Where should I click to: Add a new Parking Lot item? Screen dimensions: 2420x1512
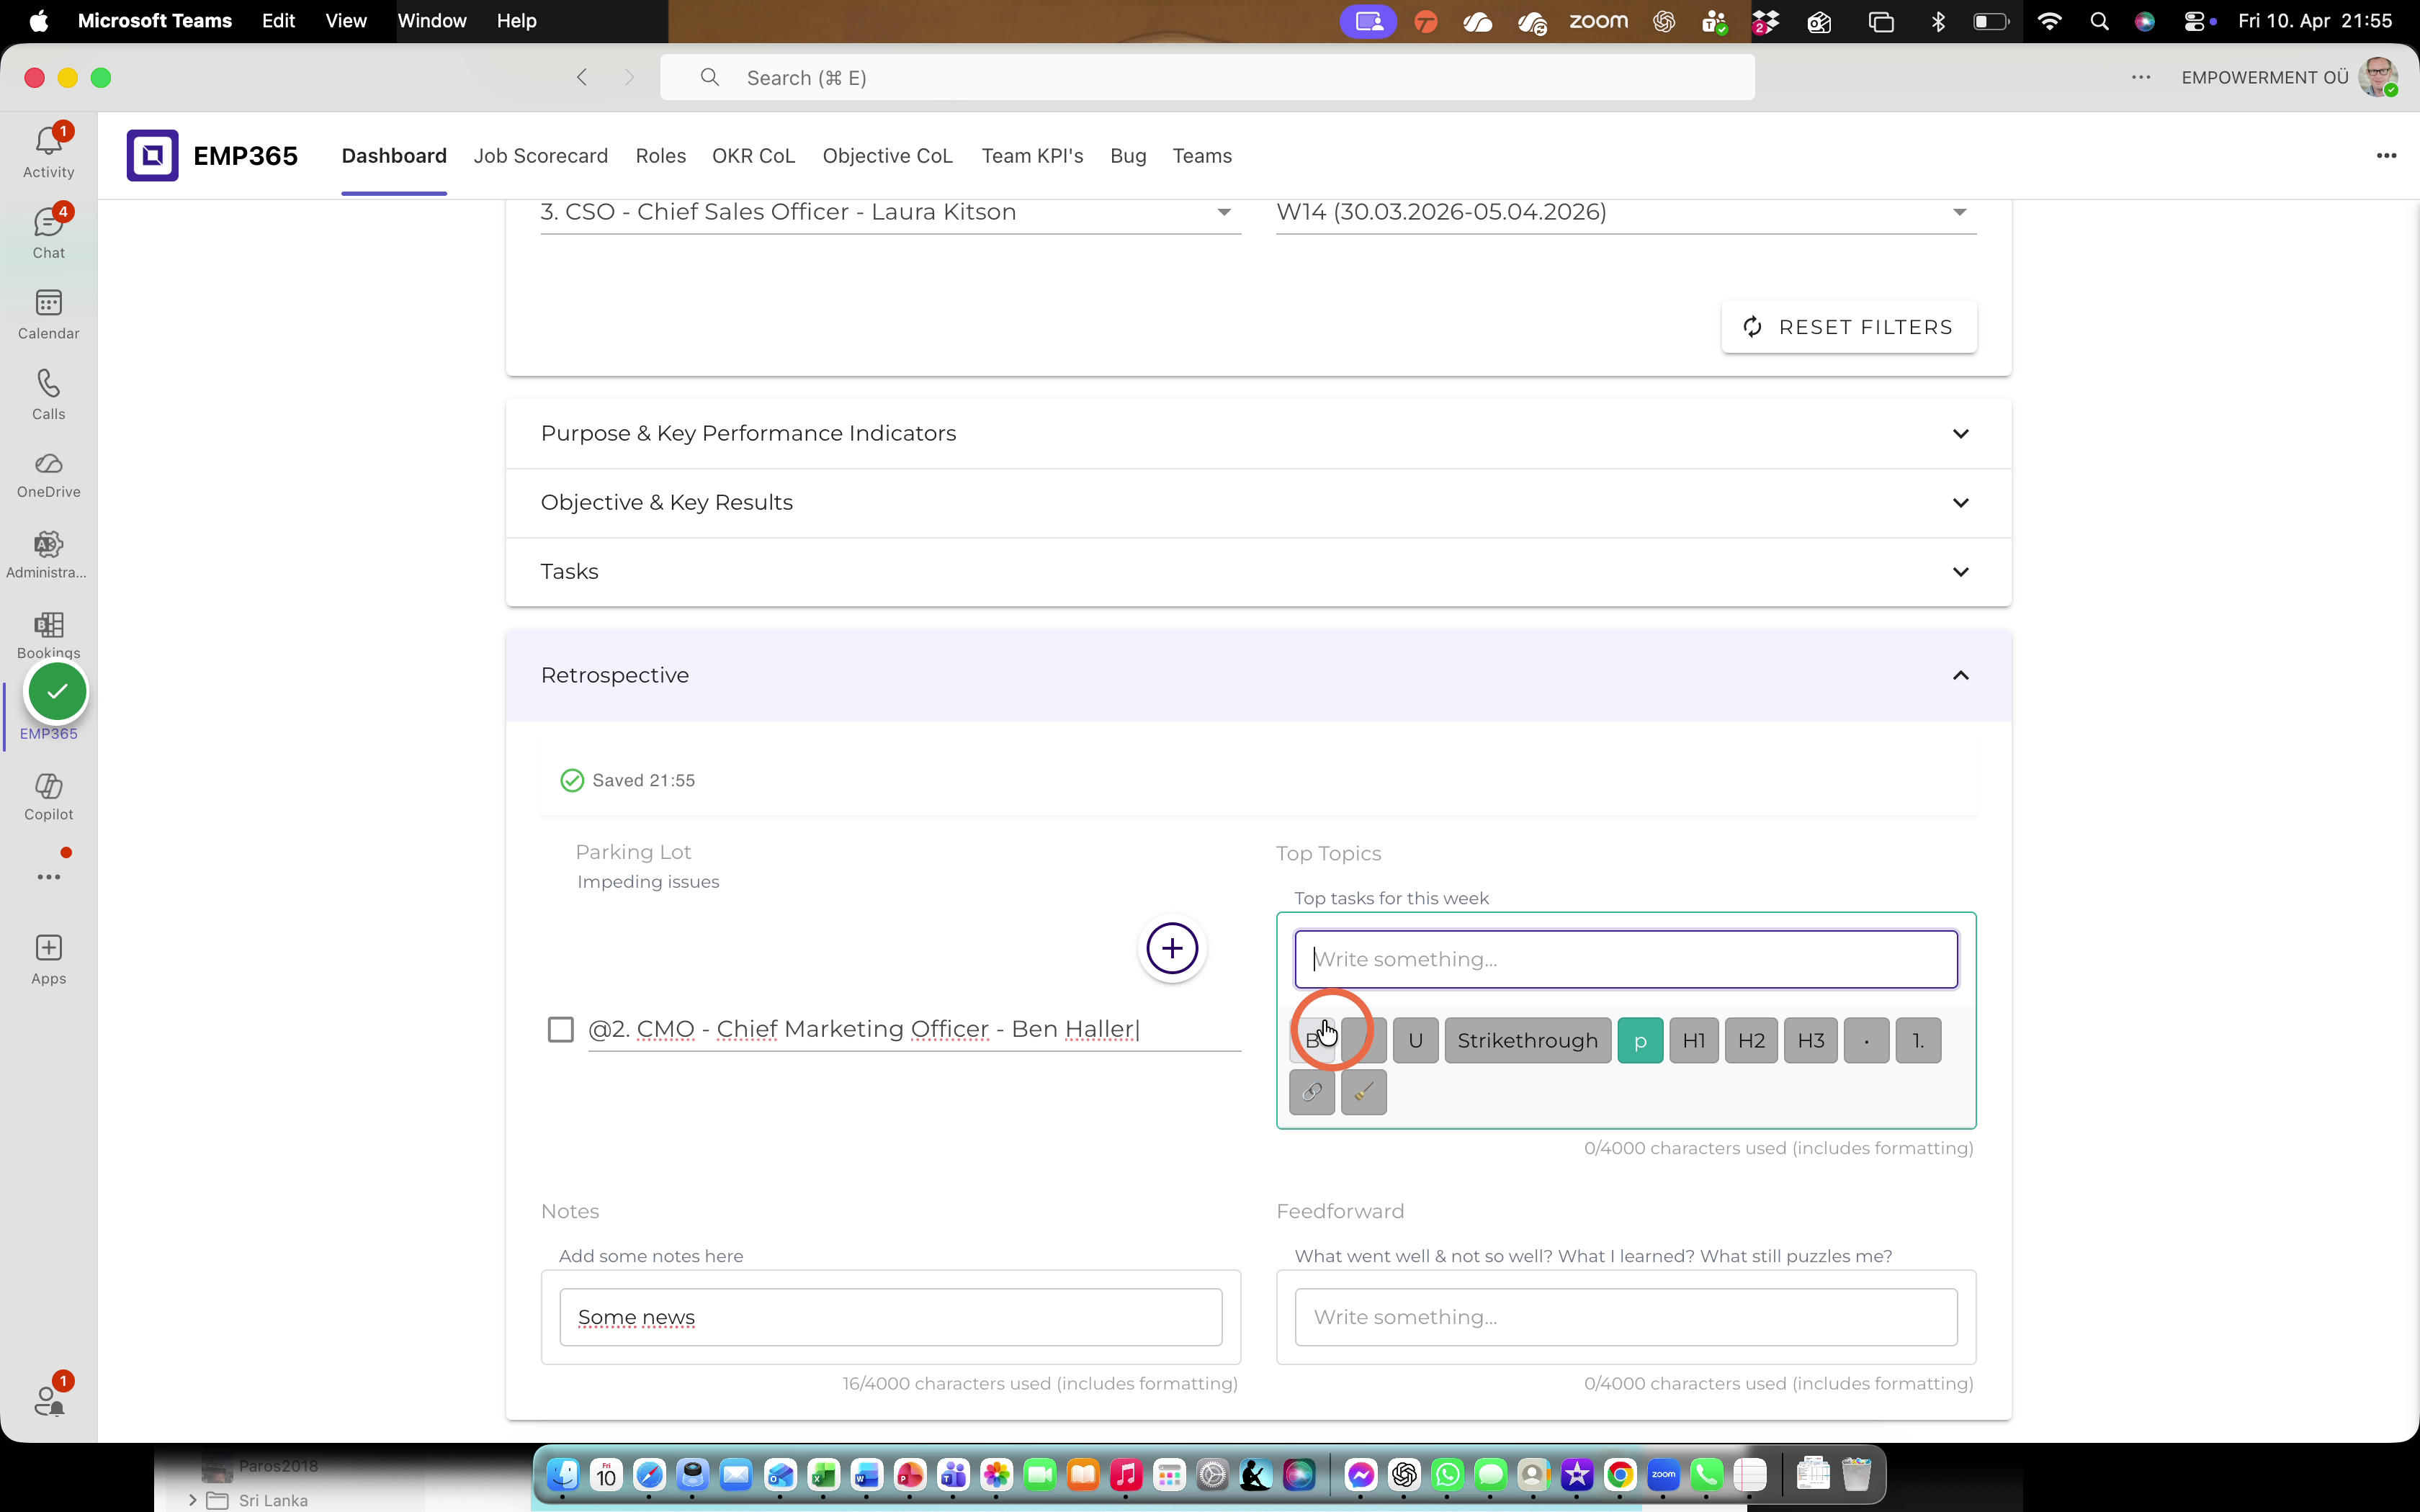(x=1172, y=948)
